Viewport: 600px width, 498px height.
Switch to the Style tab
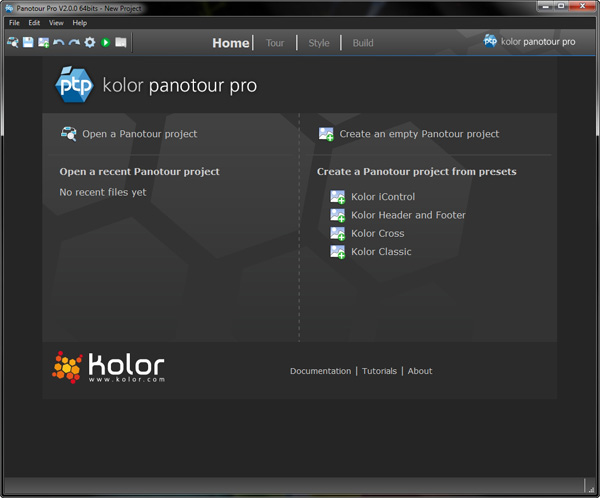click(318, 43)
